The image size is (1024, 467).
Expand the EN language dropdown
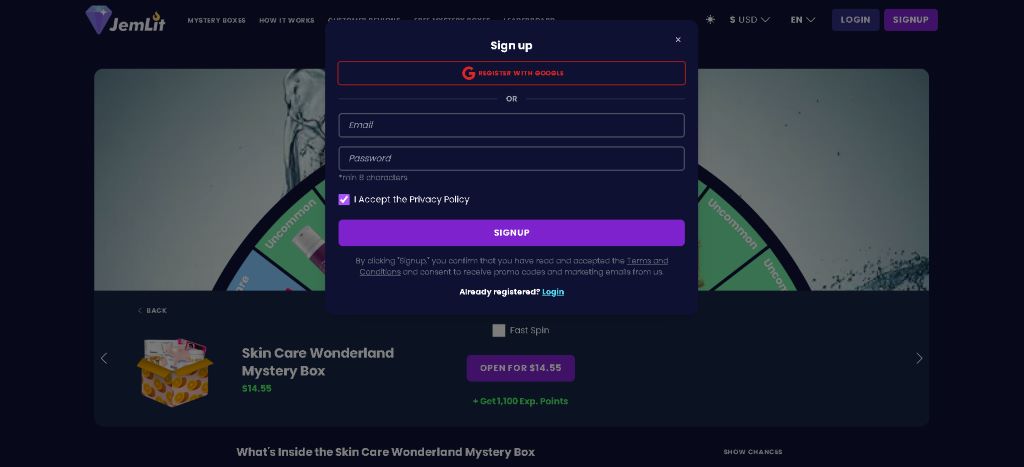point(802,19)
